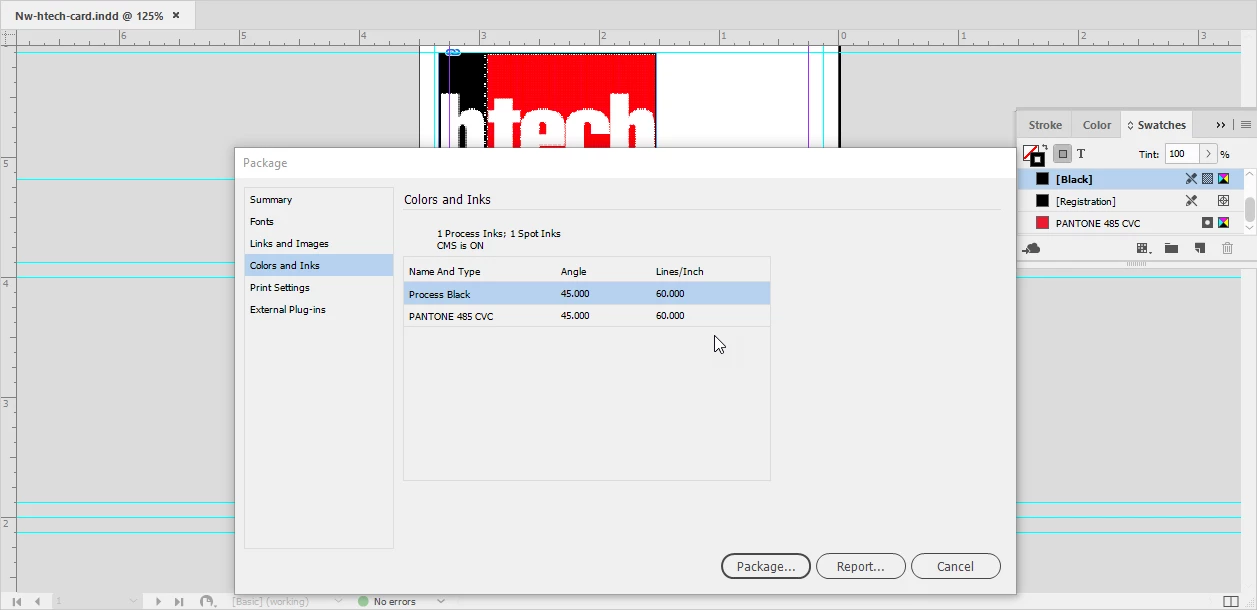Open the Links and Images section
This screenshot has width=1257, height=610.
[x=319, y=243]
